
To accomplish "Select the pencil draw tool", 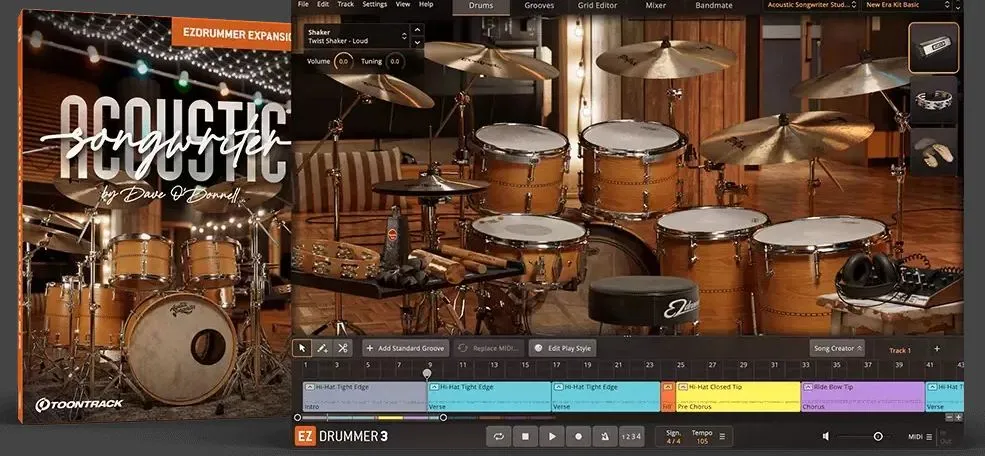I will click(322, 348).
